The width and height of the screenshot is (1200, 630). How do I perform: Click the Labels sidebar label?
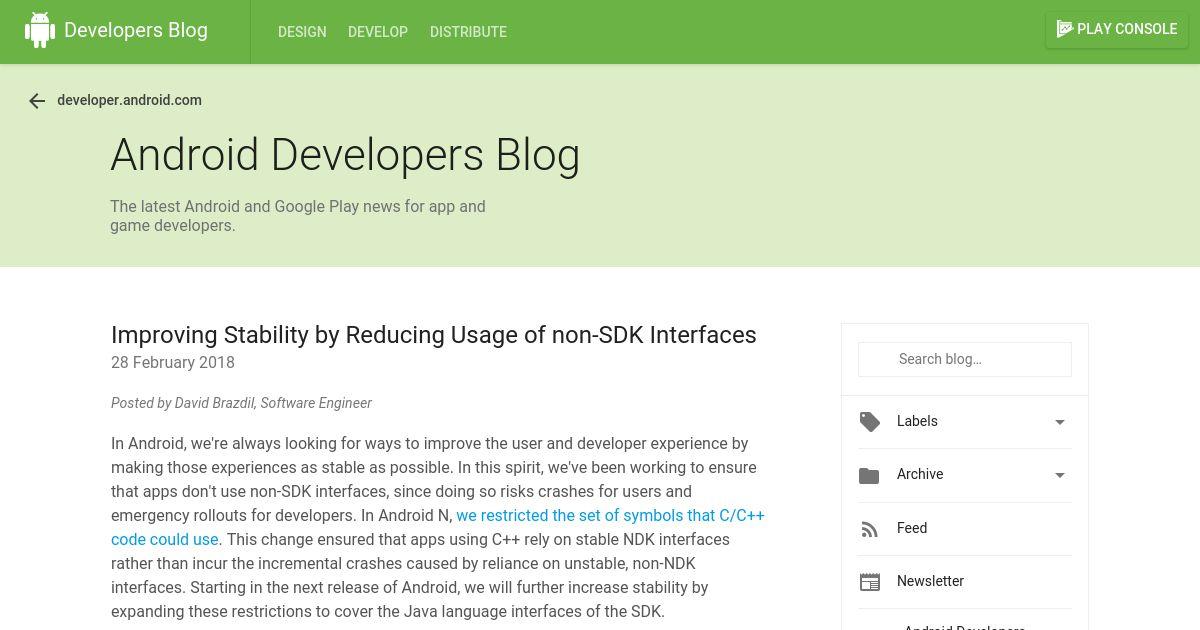(x=917, y=421)
